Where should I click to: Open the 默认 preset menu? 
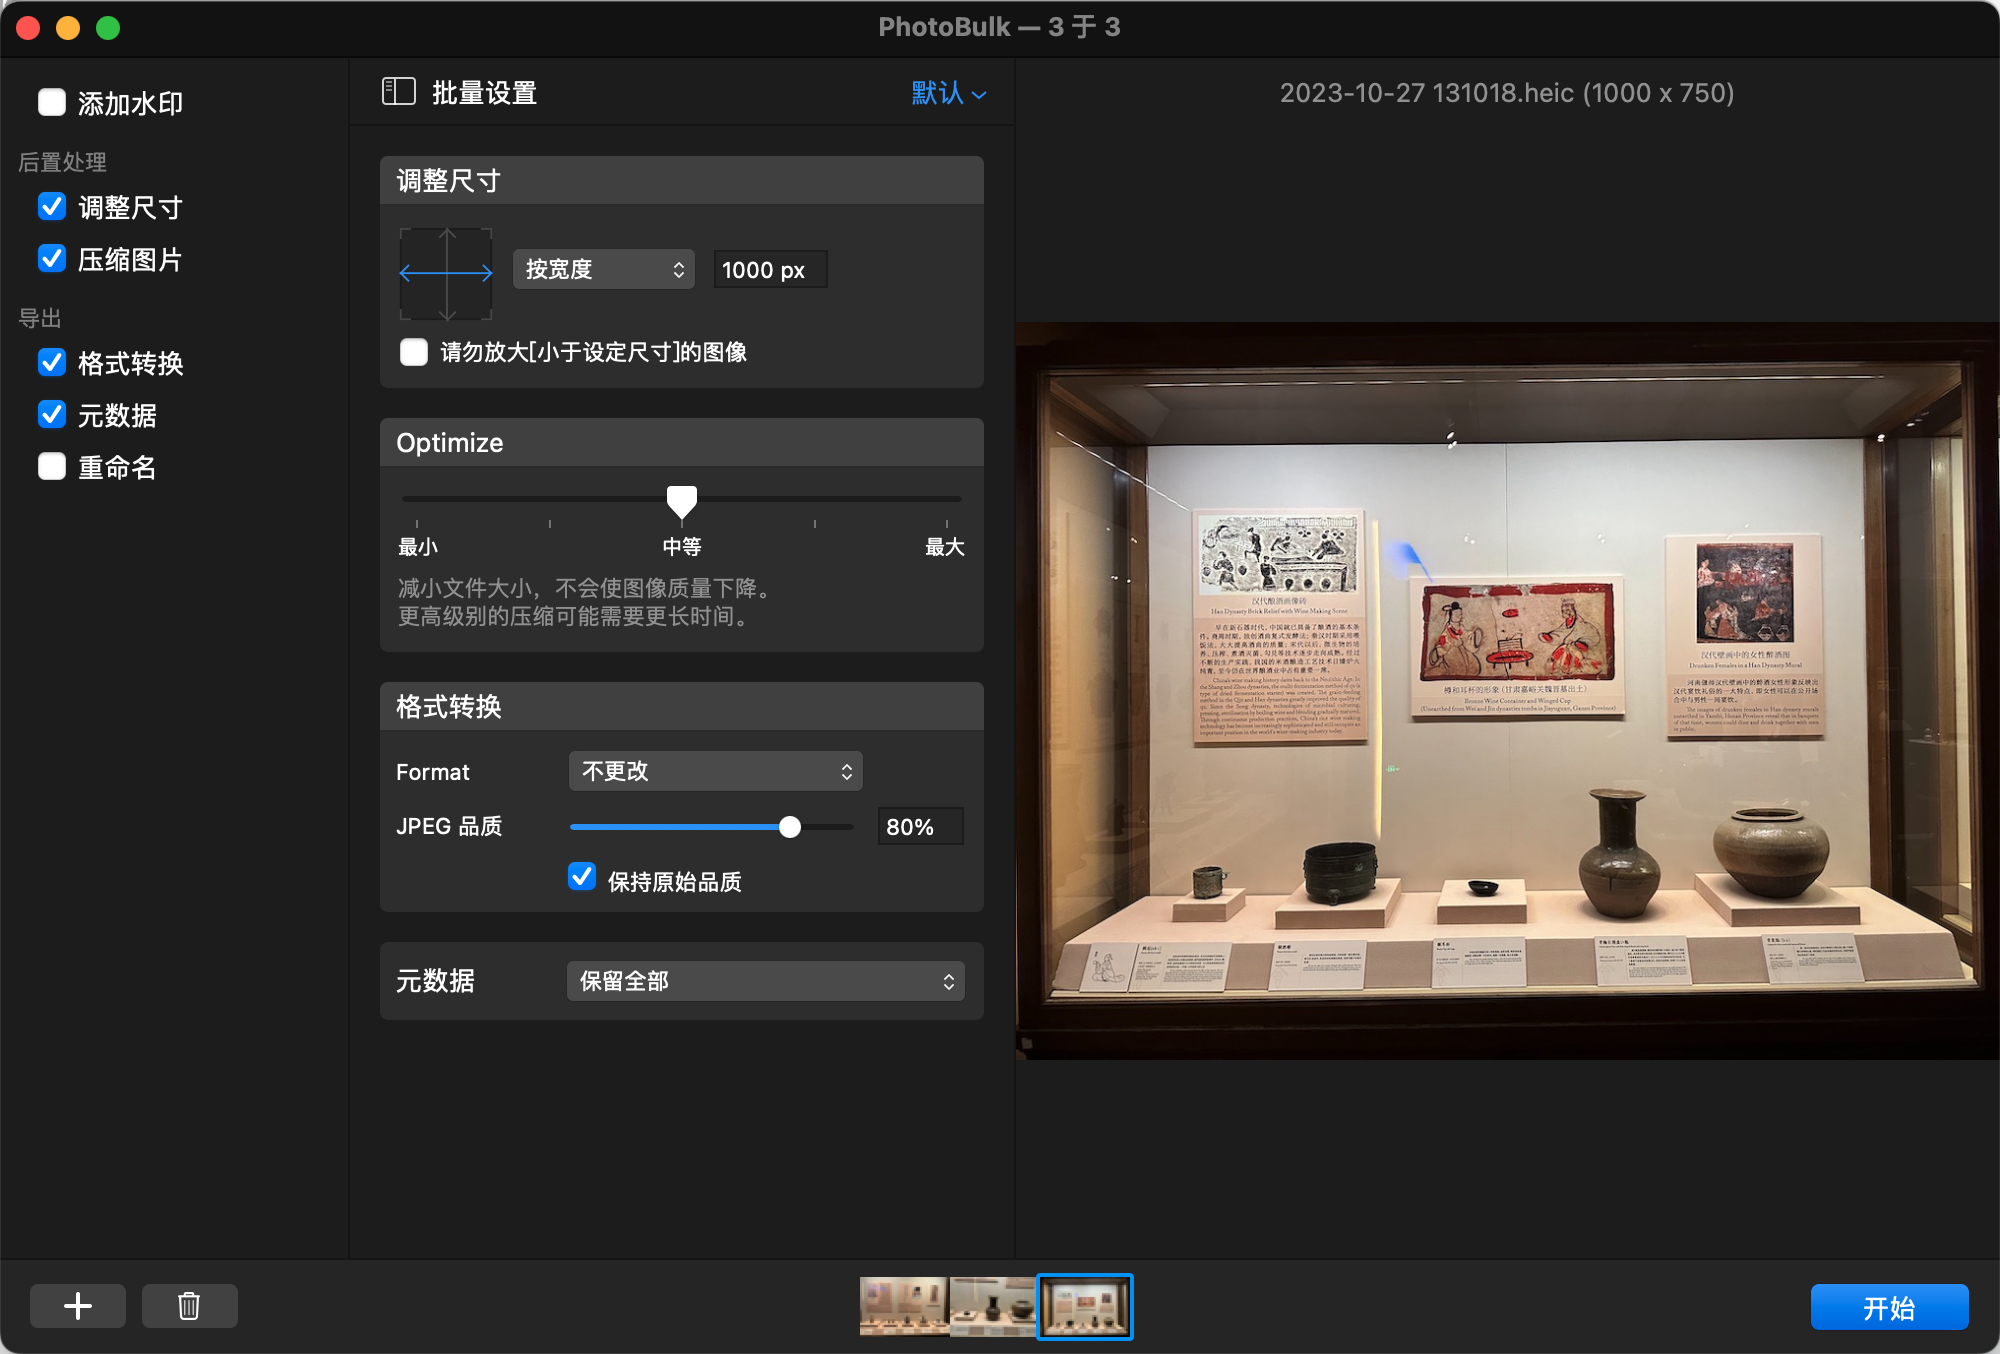(948, 93)
